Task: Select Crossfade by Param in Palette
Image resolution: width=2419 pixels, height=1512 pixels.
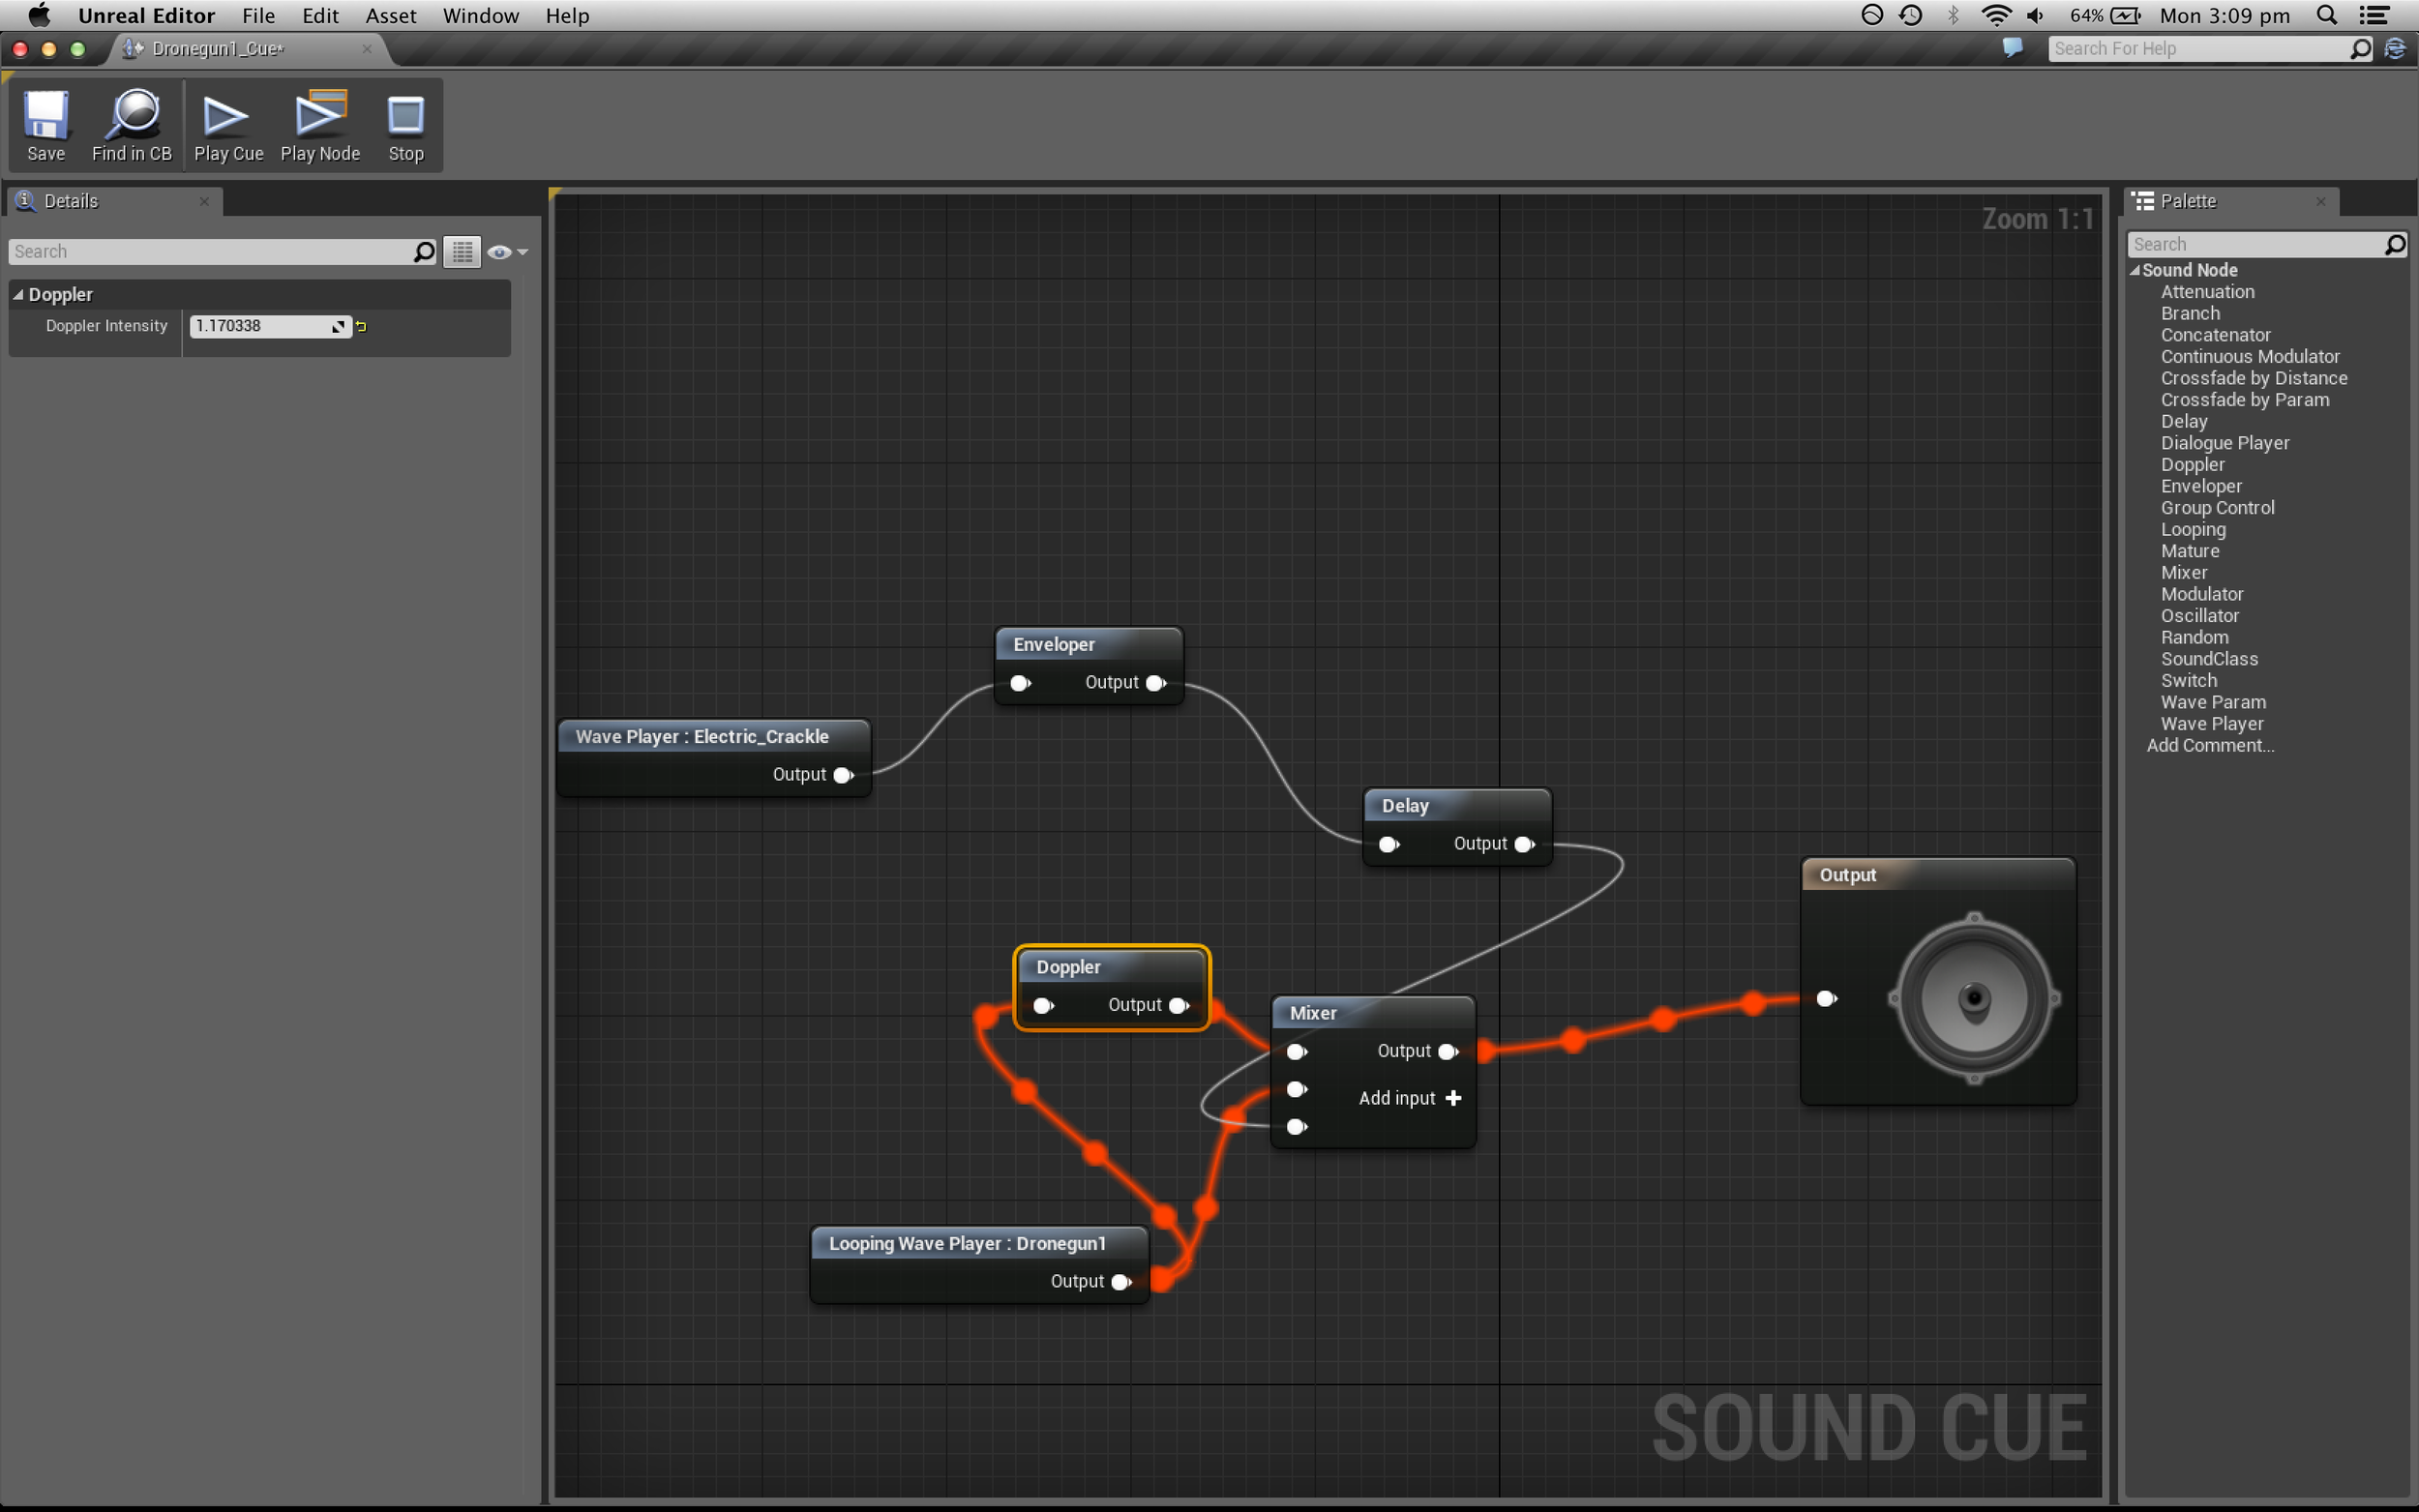Action: click(x=2244, y=399)
